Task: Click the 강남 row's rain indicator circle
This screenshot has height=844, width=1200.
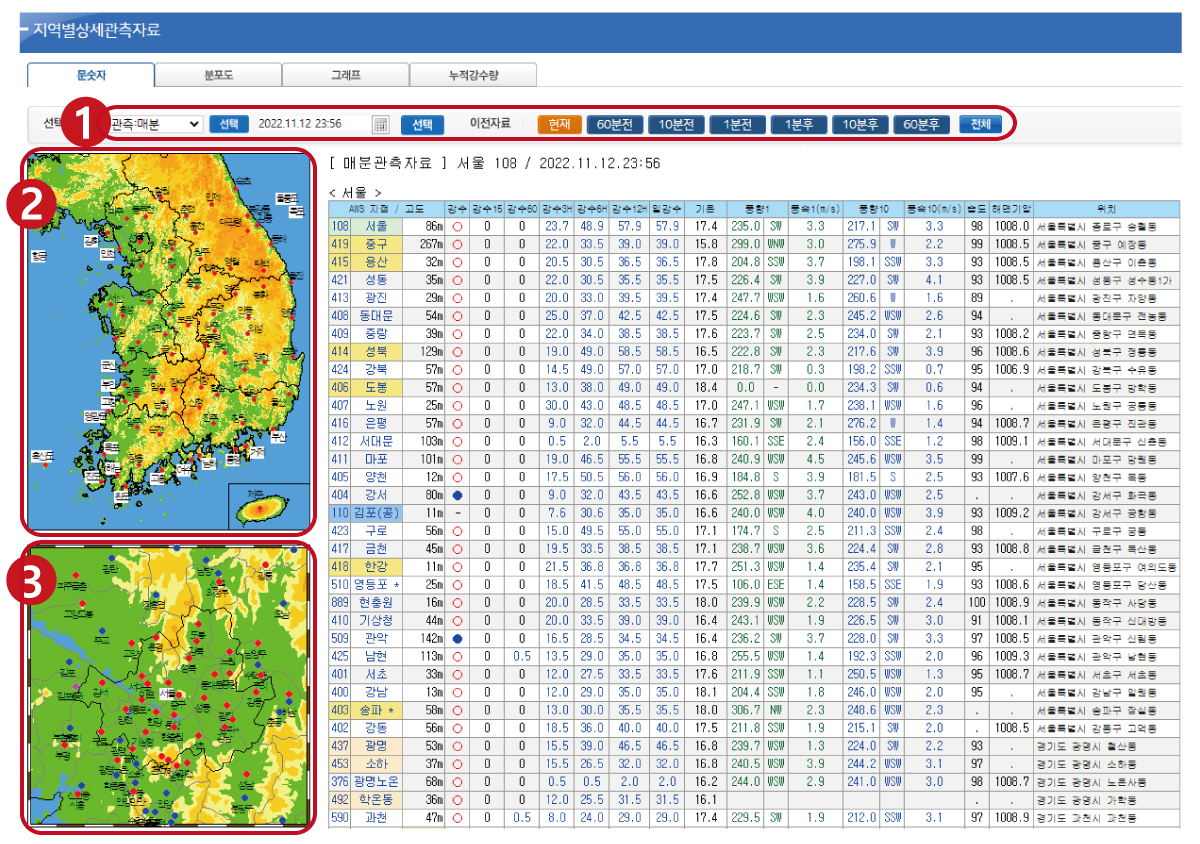Action: click(457, 692)
